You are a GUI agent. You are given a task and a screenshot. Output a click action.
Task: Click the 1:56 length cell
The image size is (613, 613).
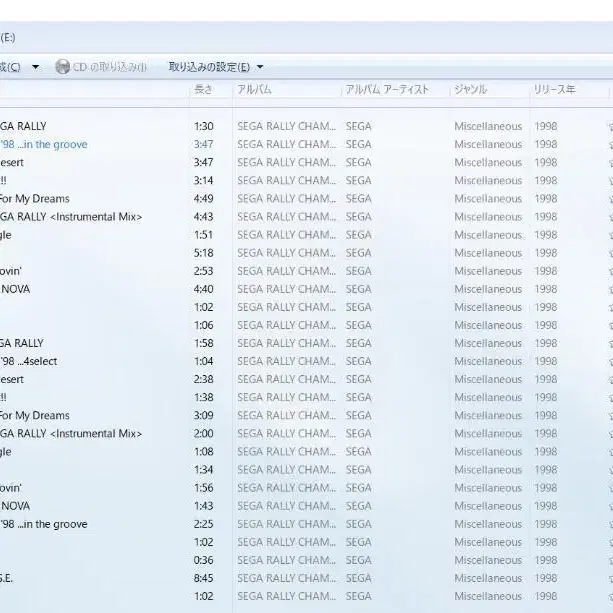(x=204, y=488)
